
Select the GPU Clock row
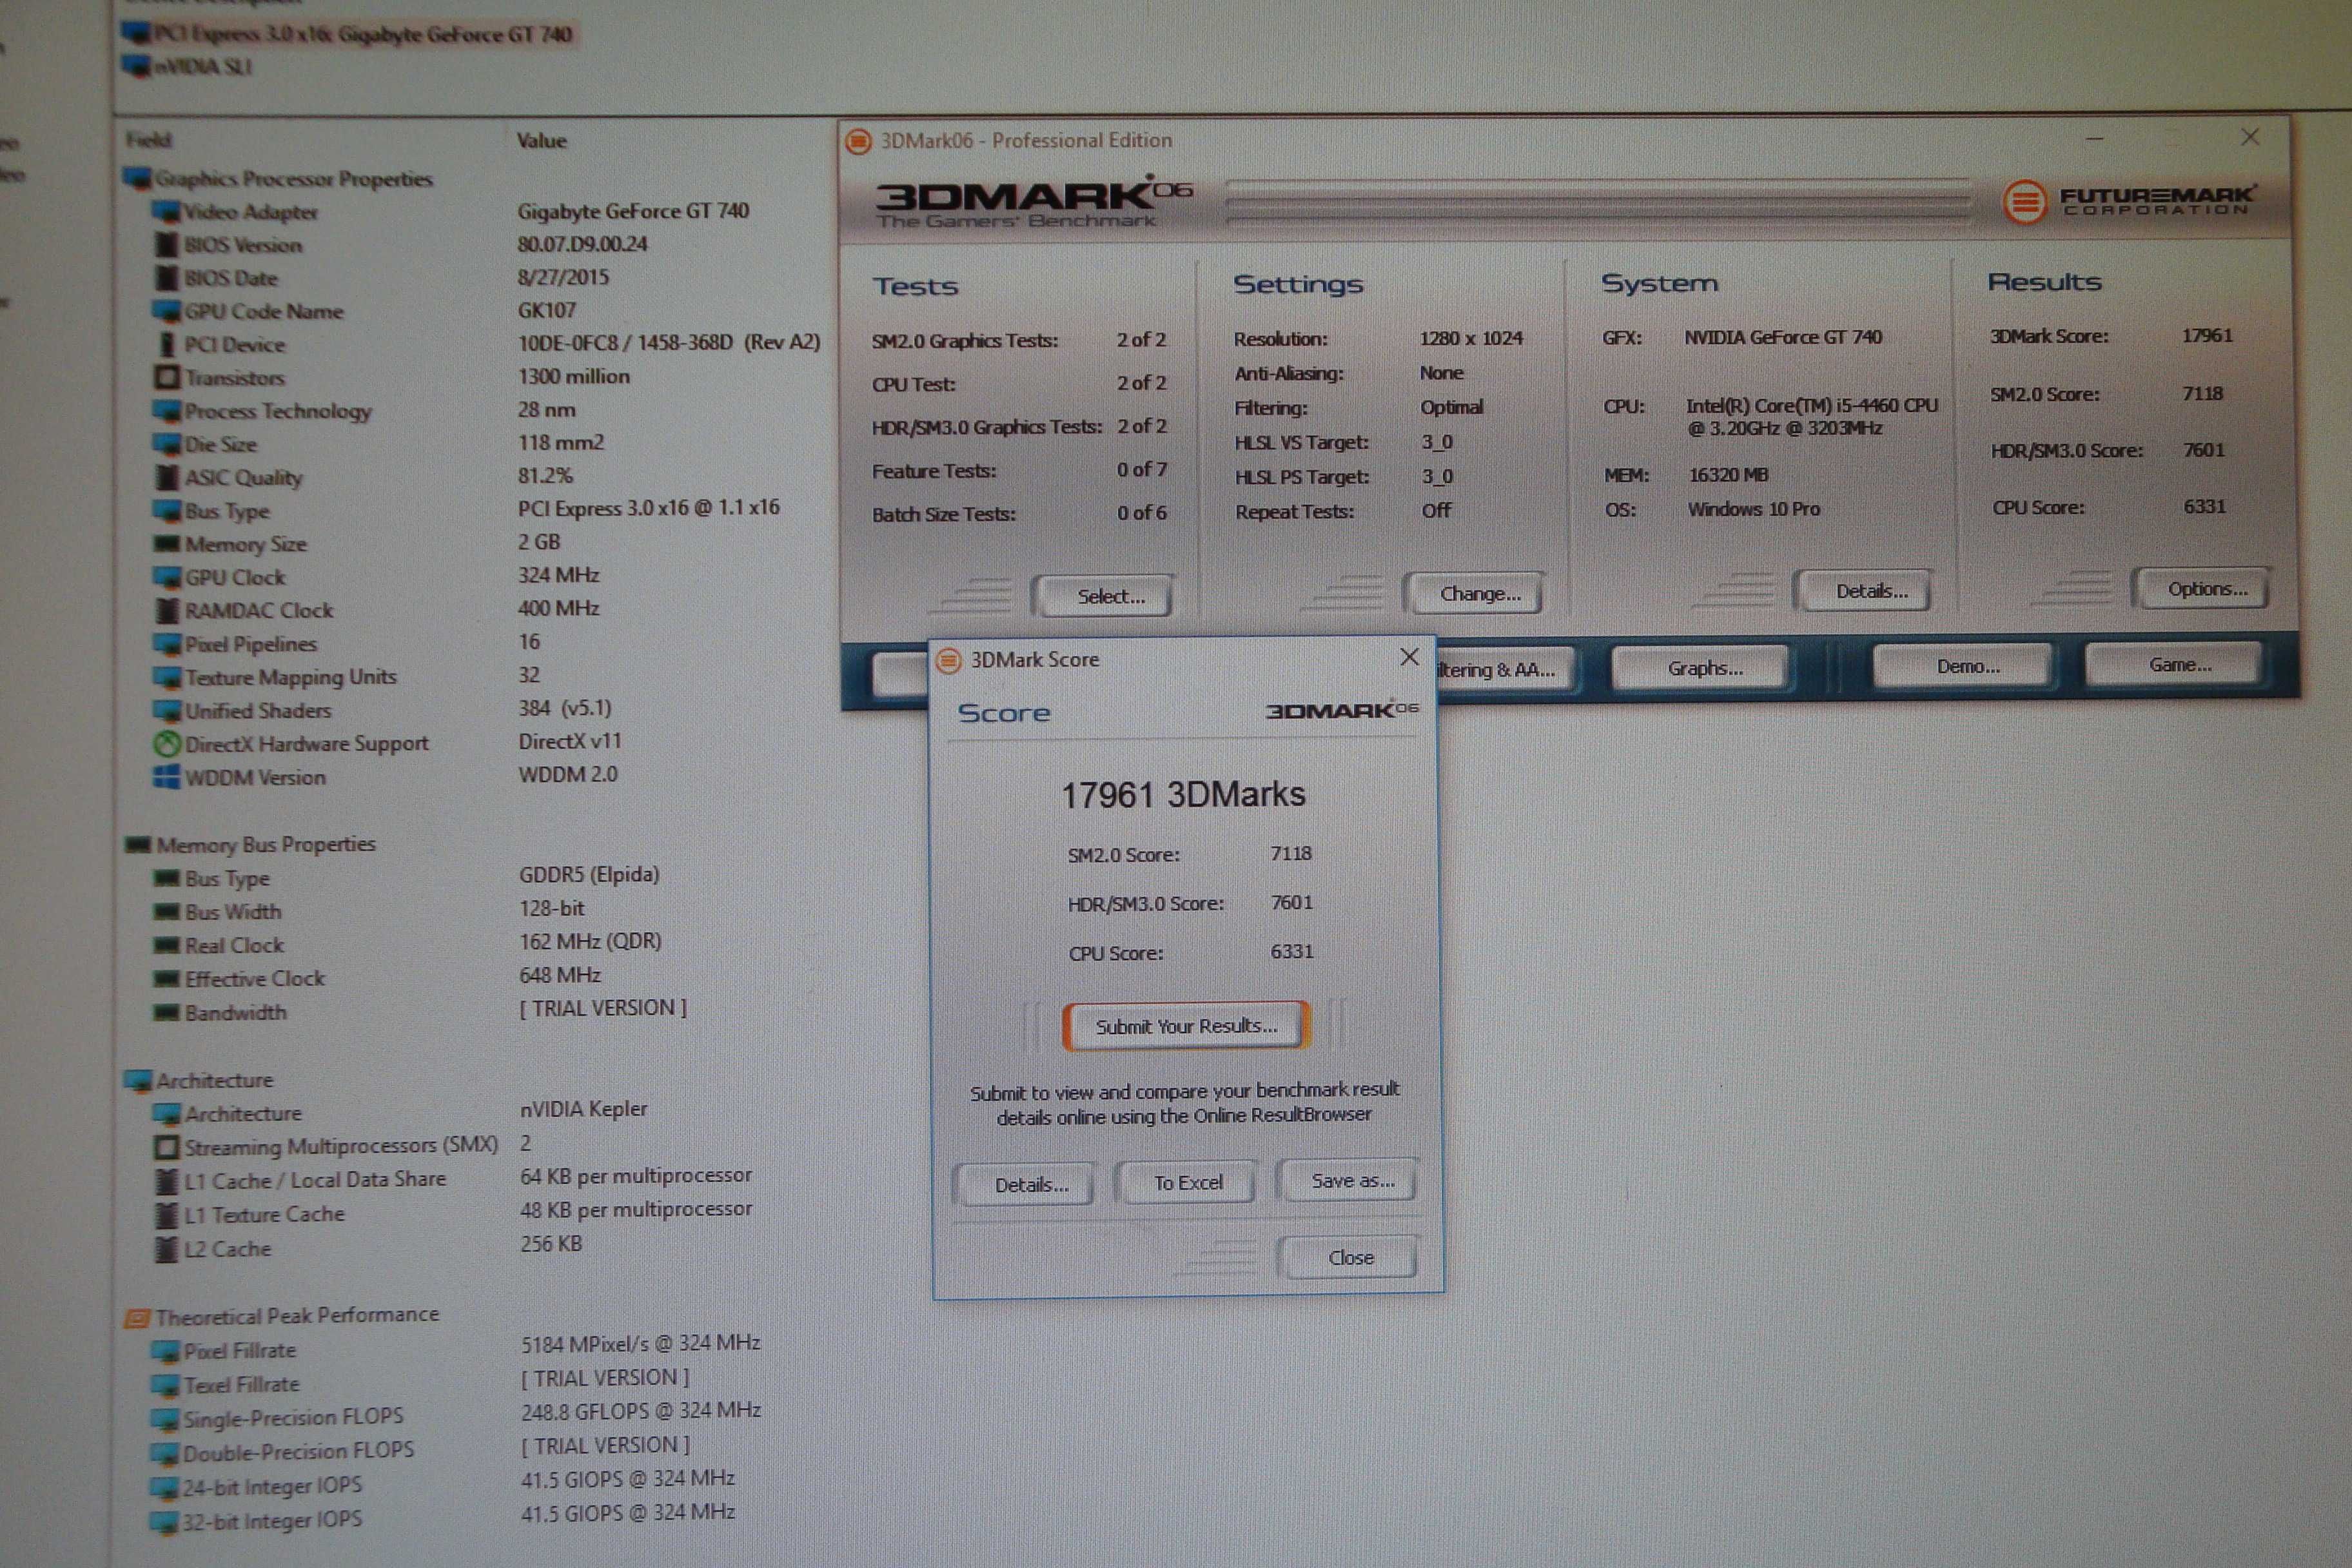[375, 577]
